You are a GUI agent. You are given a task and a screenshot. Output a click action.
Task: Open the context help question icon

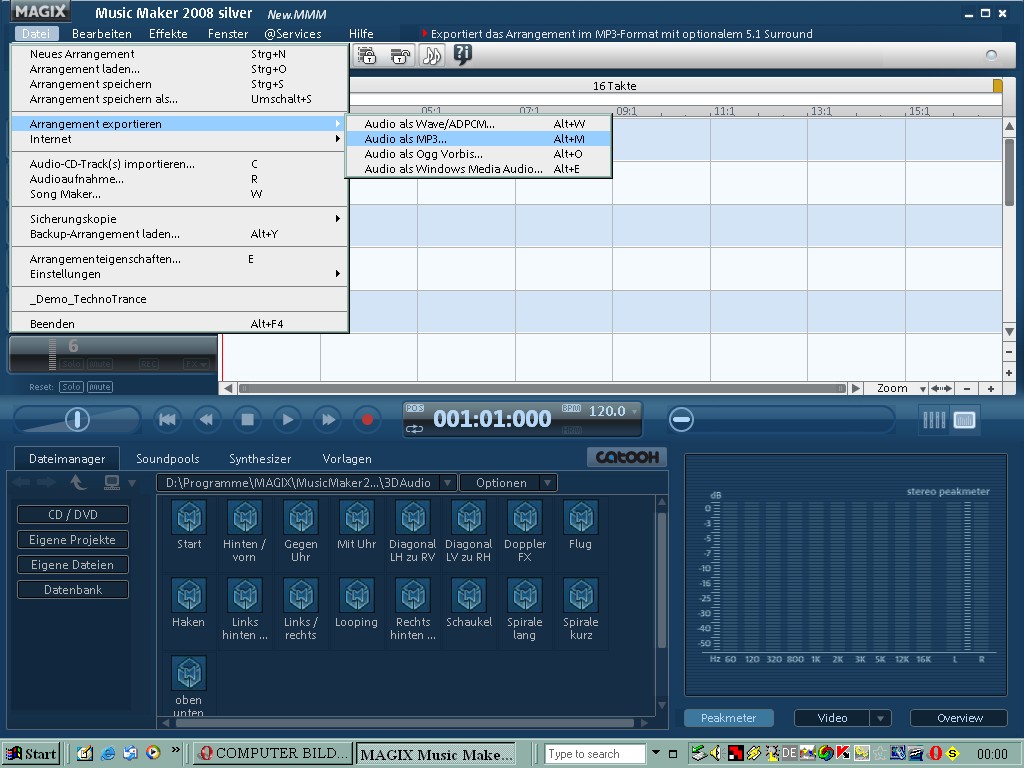463,55
